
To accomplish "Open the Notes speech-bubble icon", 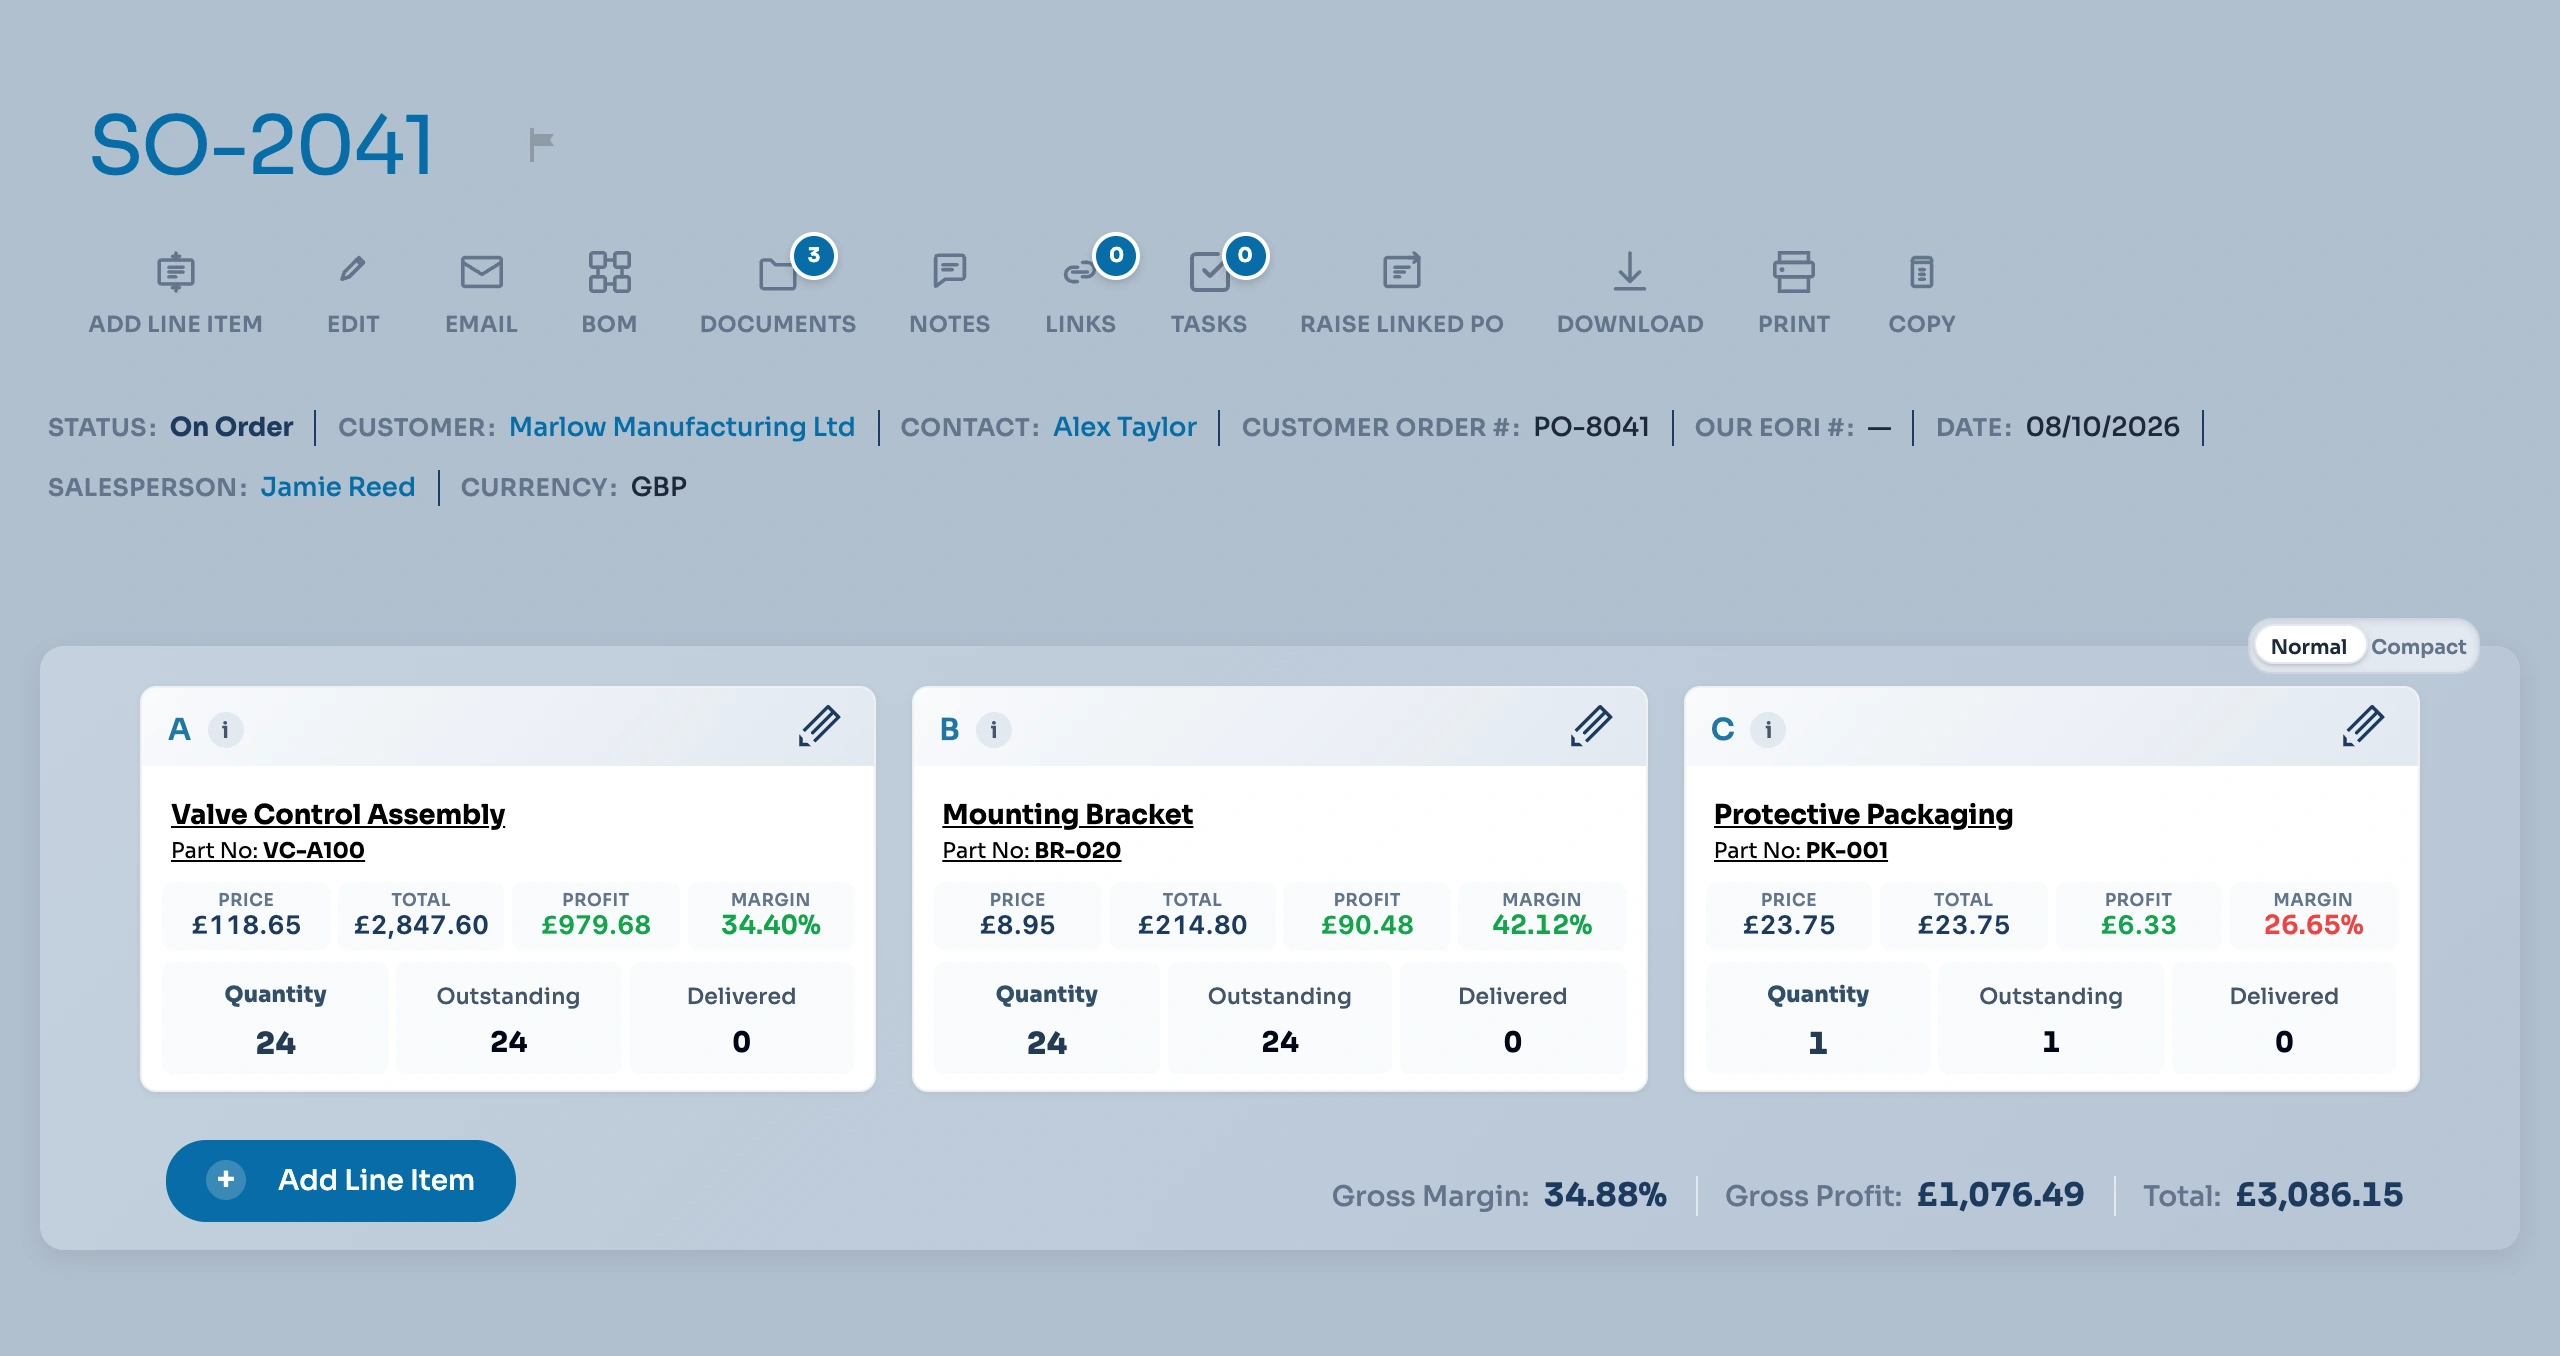I will coord(949,271).
